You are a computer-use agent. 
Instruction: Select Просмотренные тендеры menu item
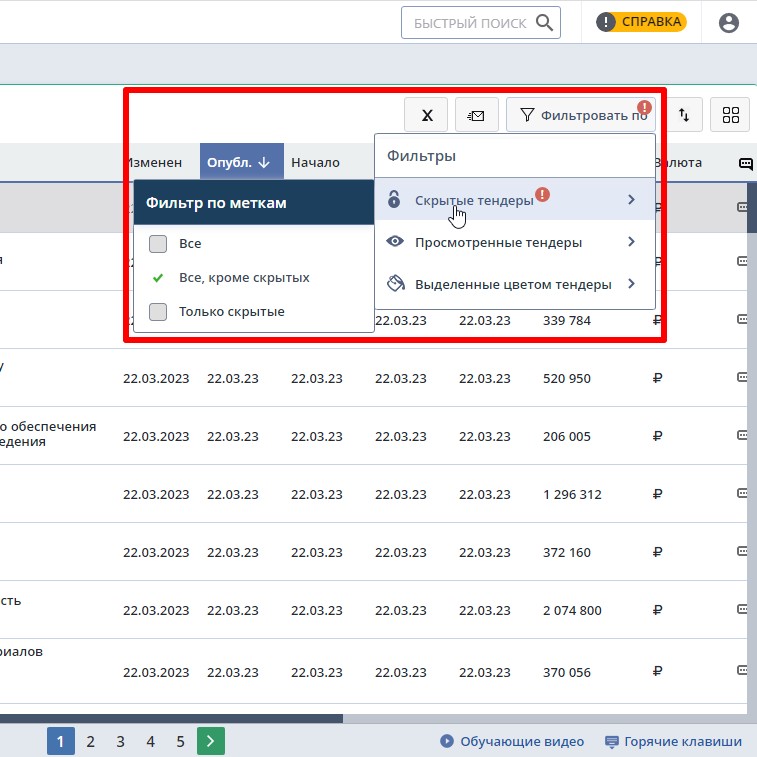pos(515,242)
